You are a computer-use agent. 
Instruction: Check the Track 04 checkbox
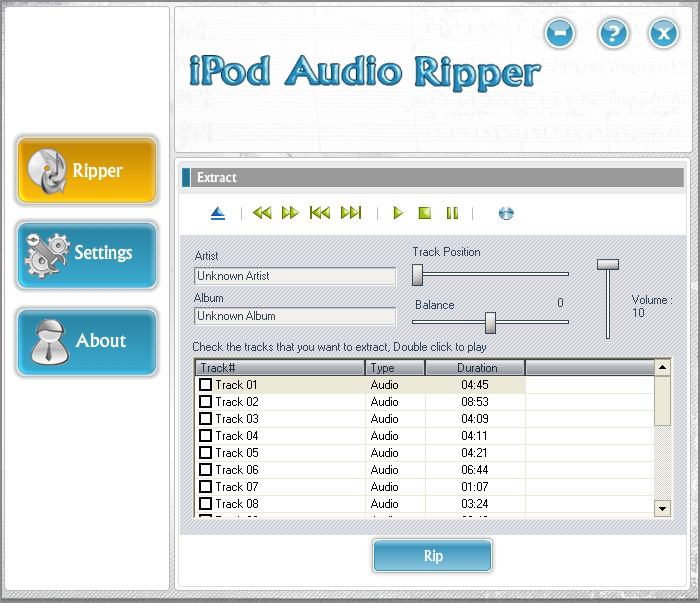point(205,435)
